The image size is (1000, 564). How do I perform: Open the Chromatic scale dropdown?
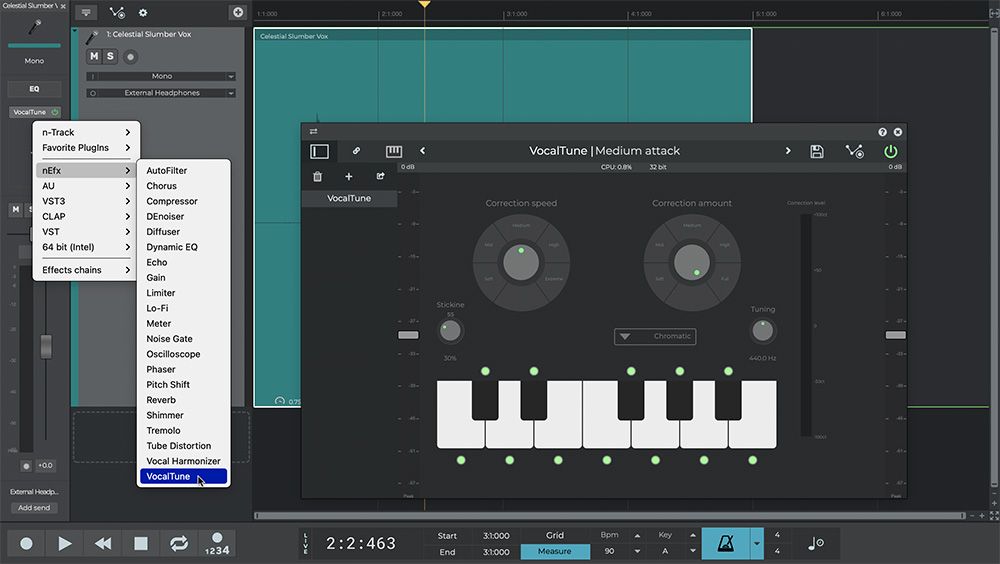tap(655, 336)
